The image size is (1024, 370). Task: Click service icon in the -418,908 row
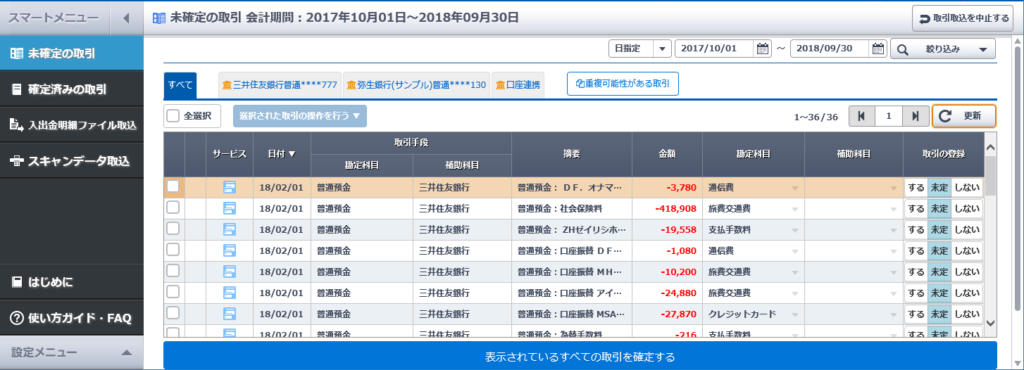(x=229, y=209)
